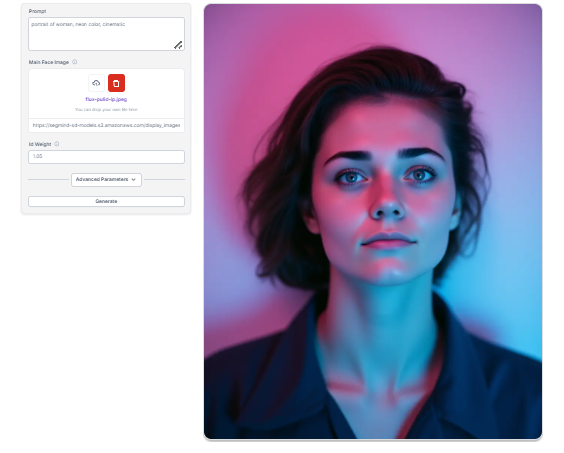Click the generated neon portrait image

(x=373, y=221)
